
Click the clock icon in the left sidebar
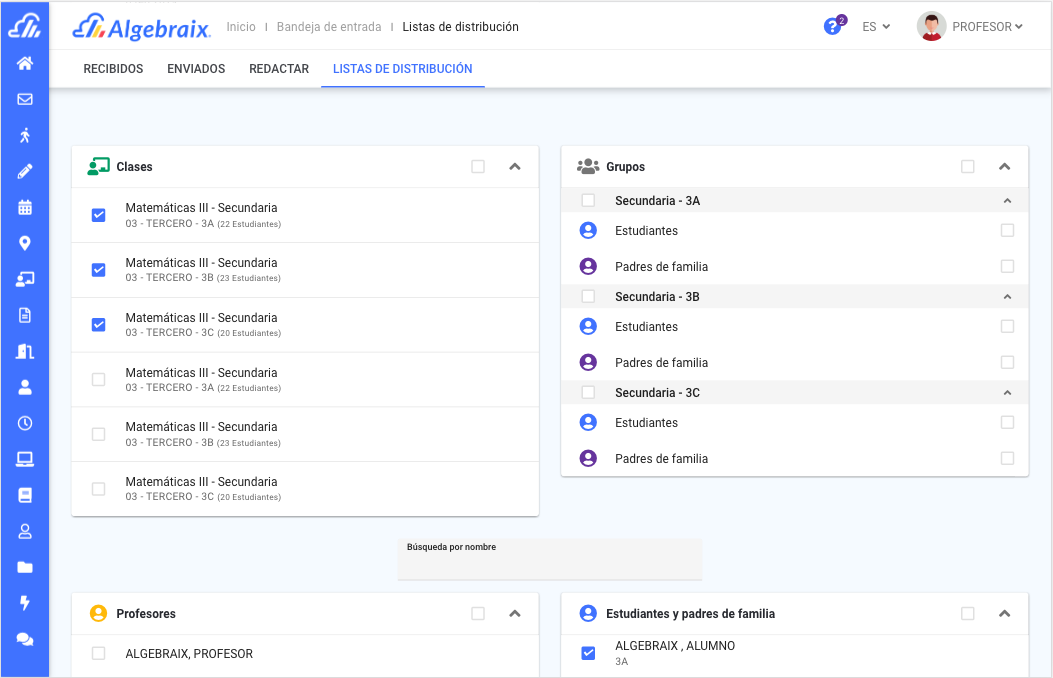click(x=25, y=423)
